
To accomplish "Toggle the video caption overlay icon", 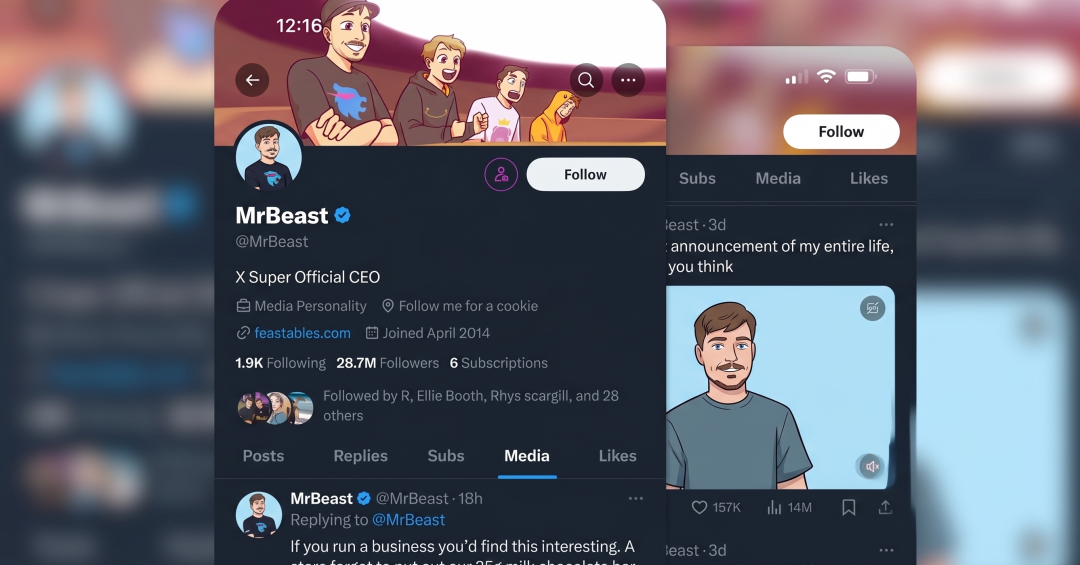I will pos(872,308).
